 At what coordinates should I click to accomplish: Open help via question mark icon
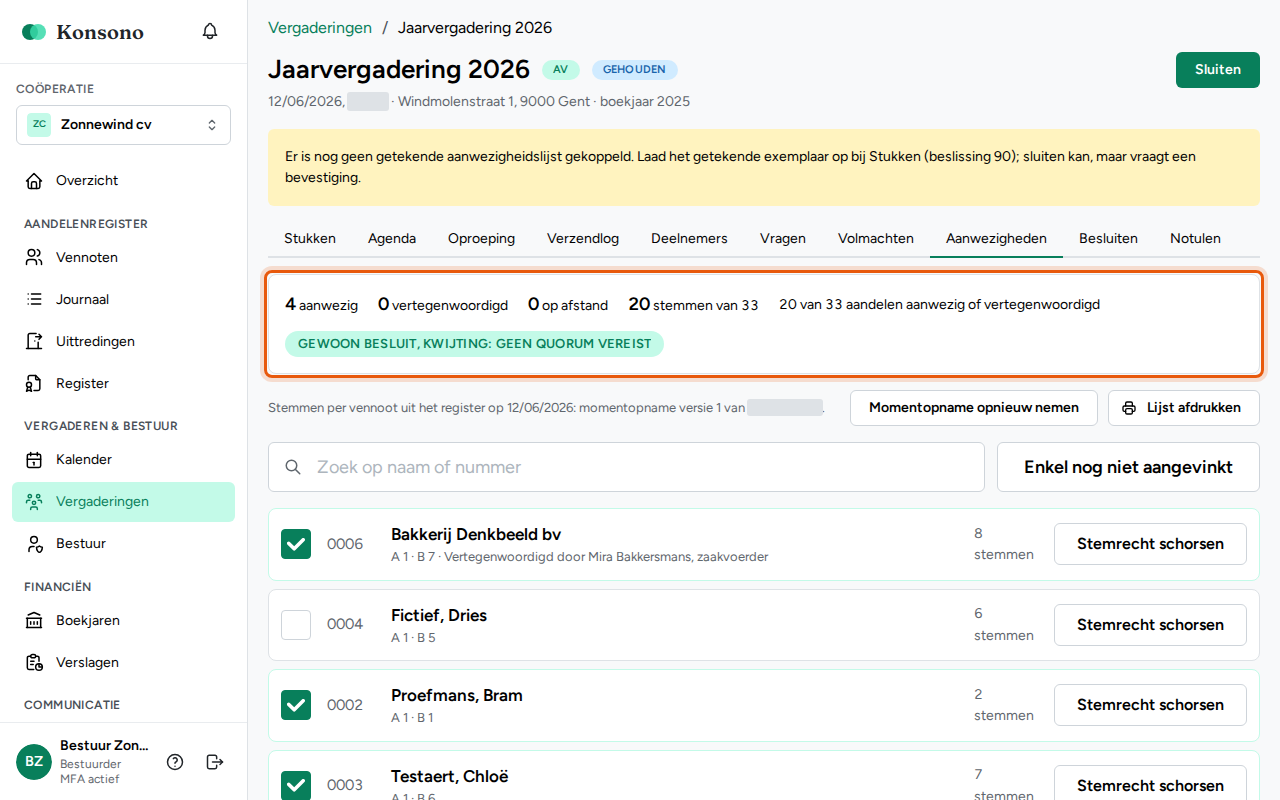[x=175, y=762]
